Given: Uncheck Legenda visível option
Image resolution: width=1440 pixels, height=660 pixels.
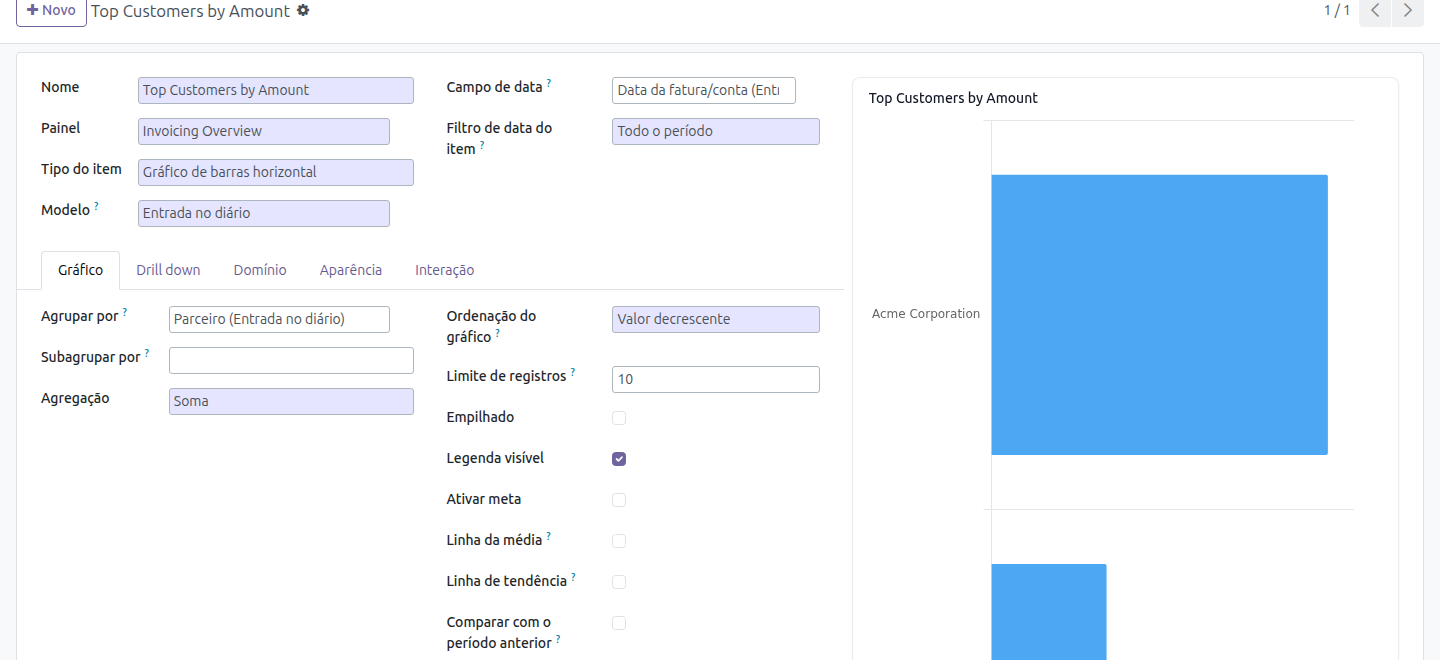Looking at the screenshot, I should pos(619,459).
